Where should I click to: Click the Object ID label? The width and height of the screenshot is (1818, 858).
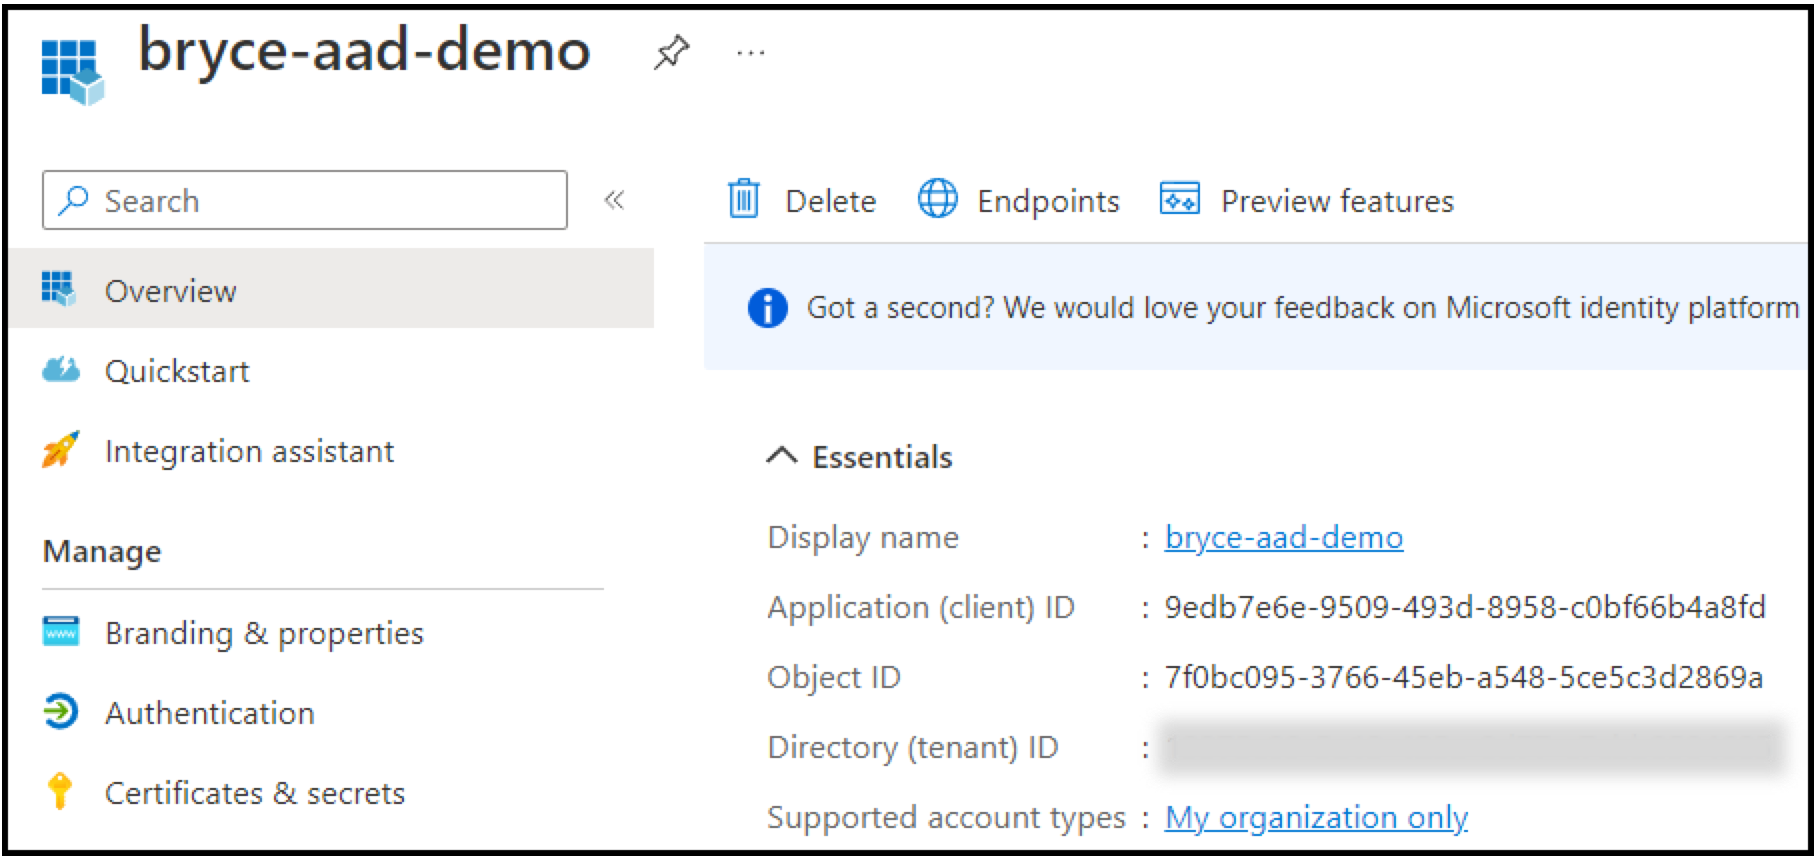[834, 677]
